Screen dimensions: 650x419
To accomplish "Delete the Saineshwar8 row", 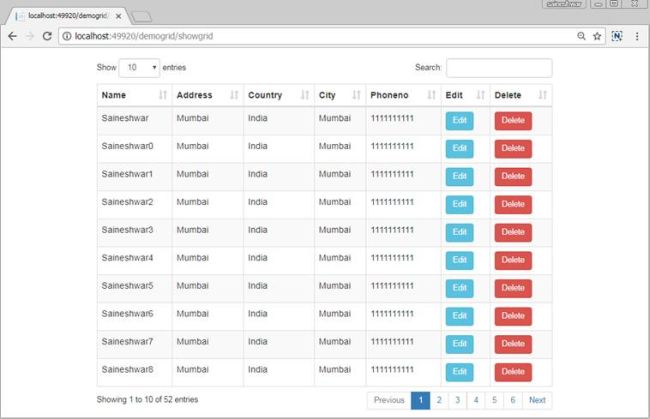I will pos(513,372).
